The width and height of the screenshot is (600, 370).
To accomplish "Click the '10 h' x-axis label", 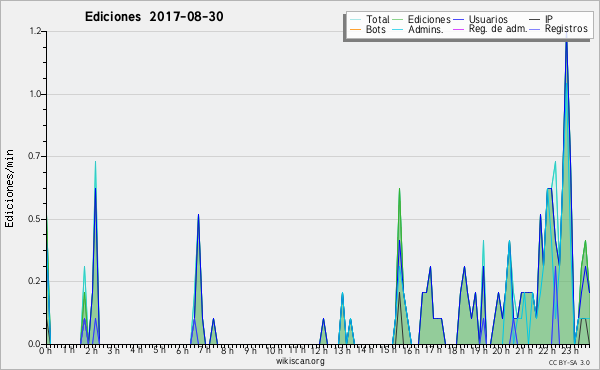I will pos(274,350).
